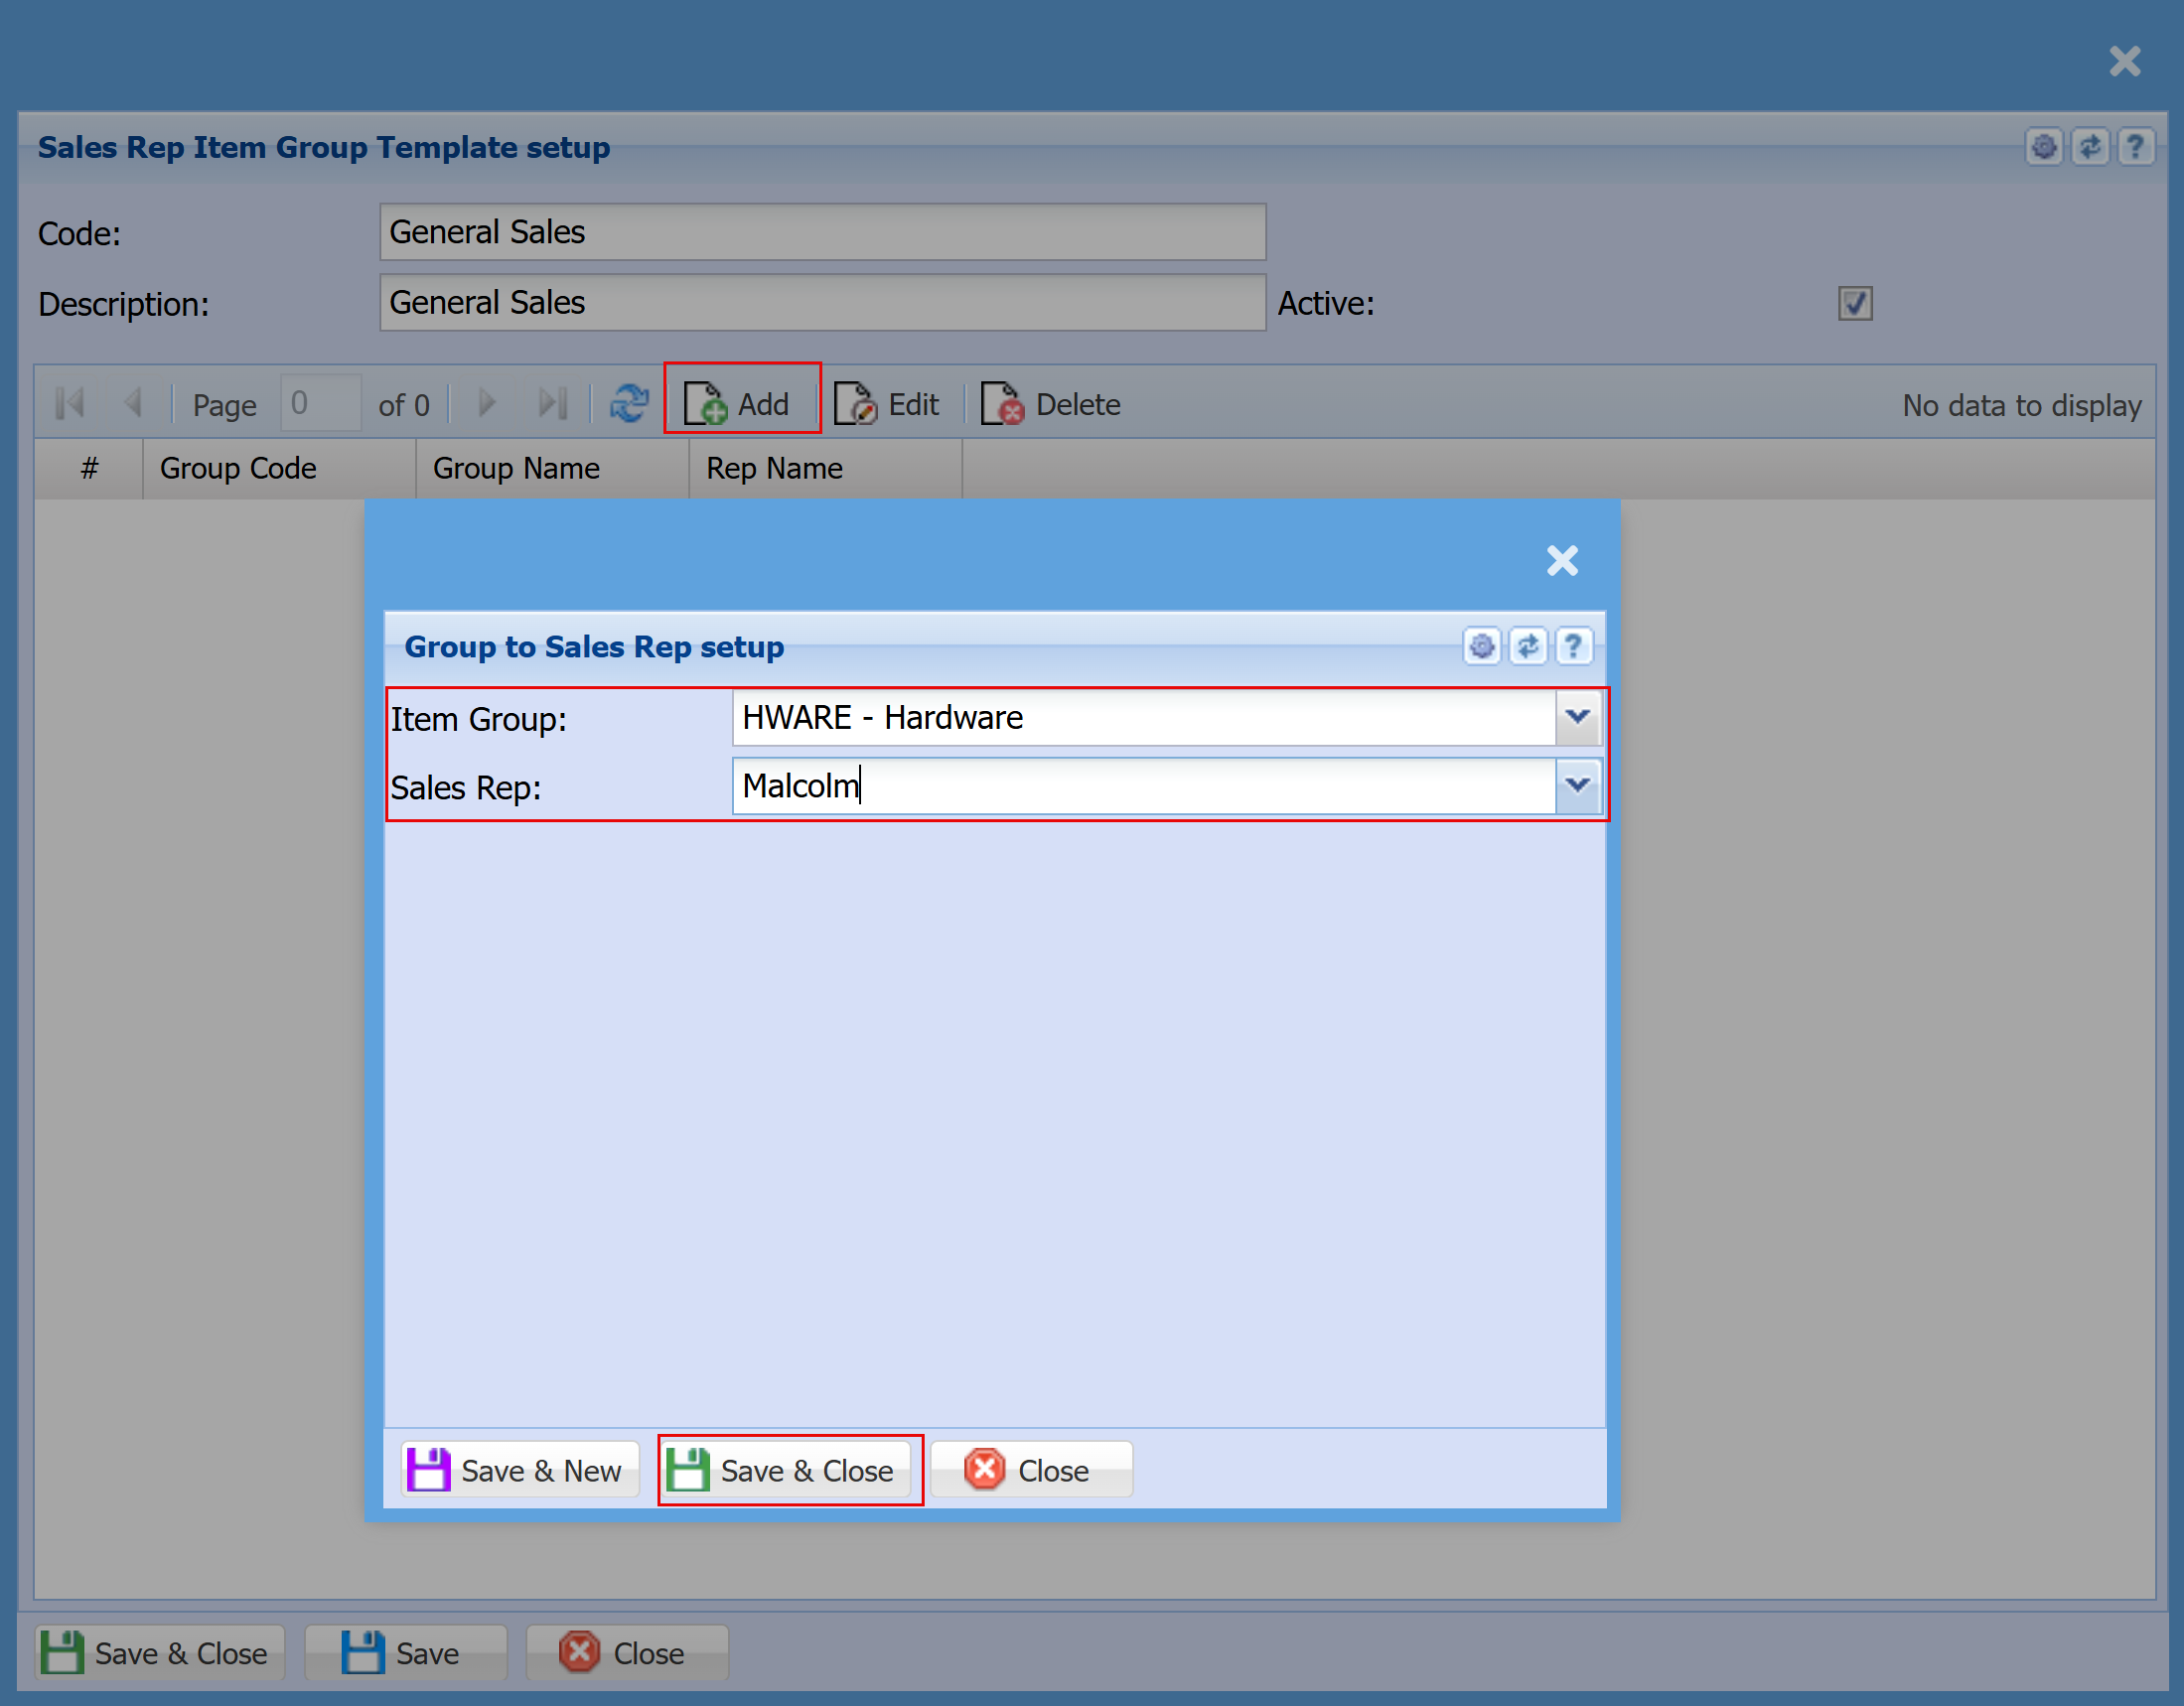Click the bottom Save button

[404, 1653]
